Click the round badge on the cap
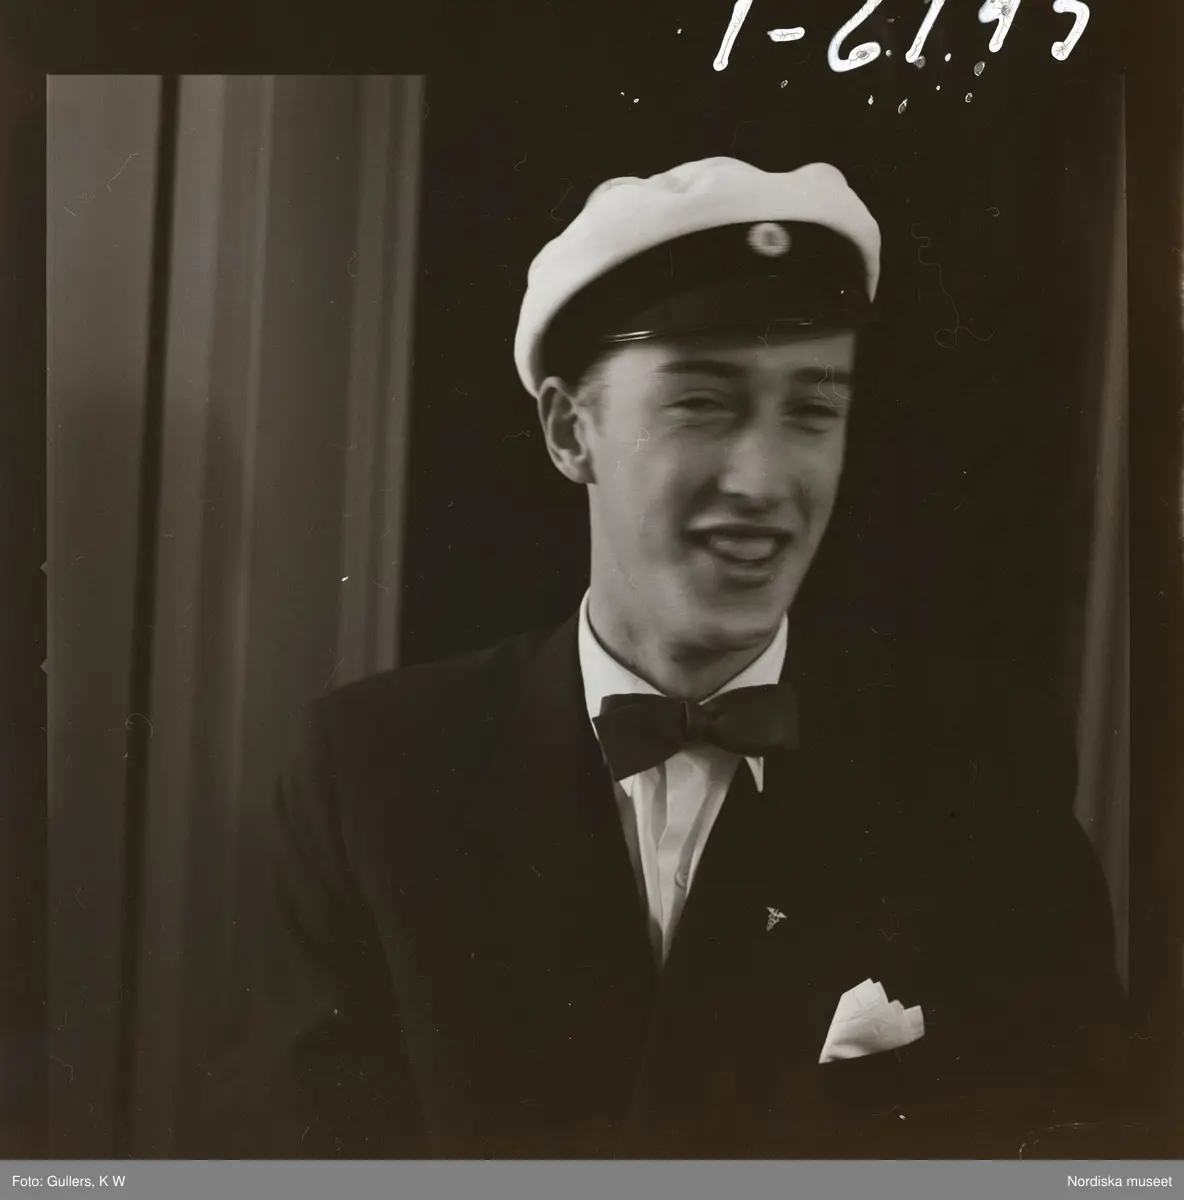 766,238
